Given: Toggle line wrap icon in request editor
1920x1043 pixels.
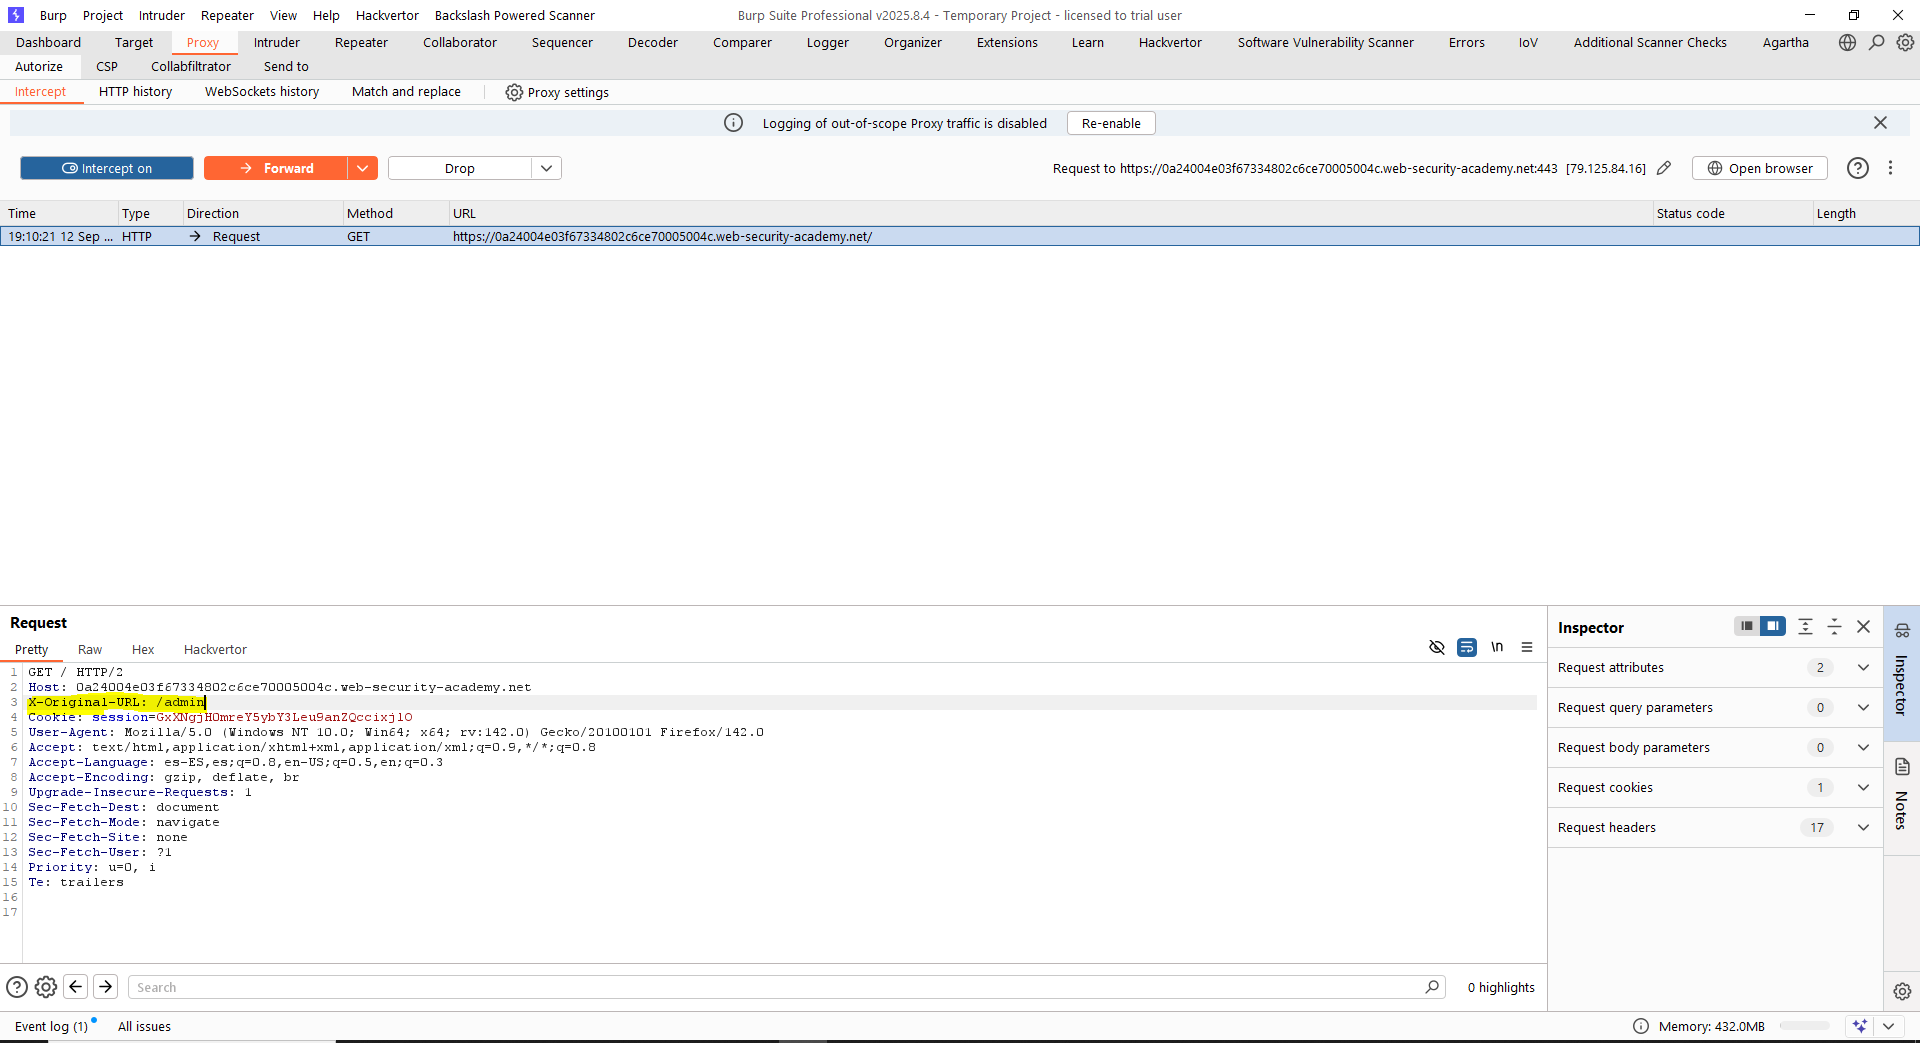Looking at the screenshot, I should click(x=1467, y=647).
